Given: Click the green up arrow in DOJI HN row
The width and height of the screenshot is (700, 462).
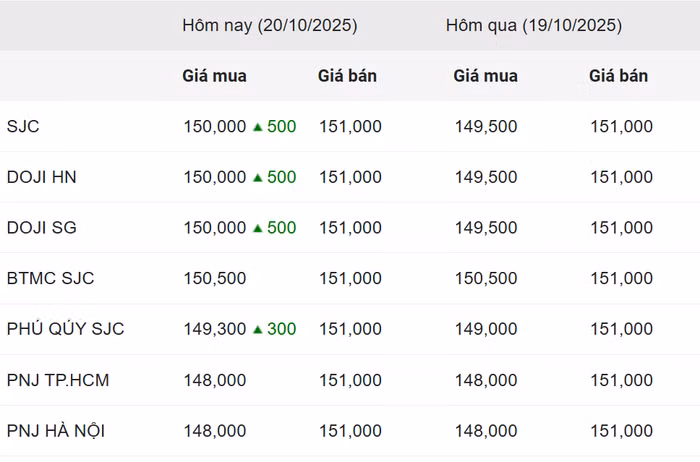Looking at the screenshot, I should tap(257, 178).
